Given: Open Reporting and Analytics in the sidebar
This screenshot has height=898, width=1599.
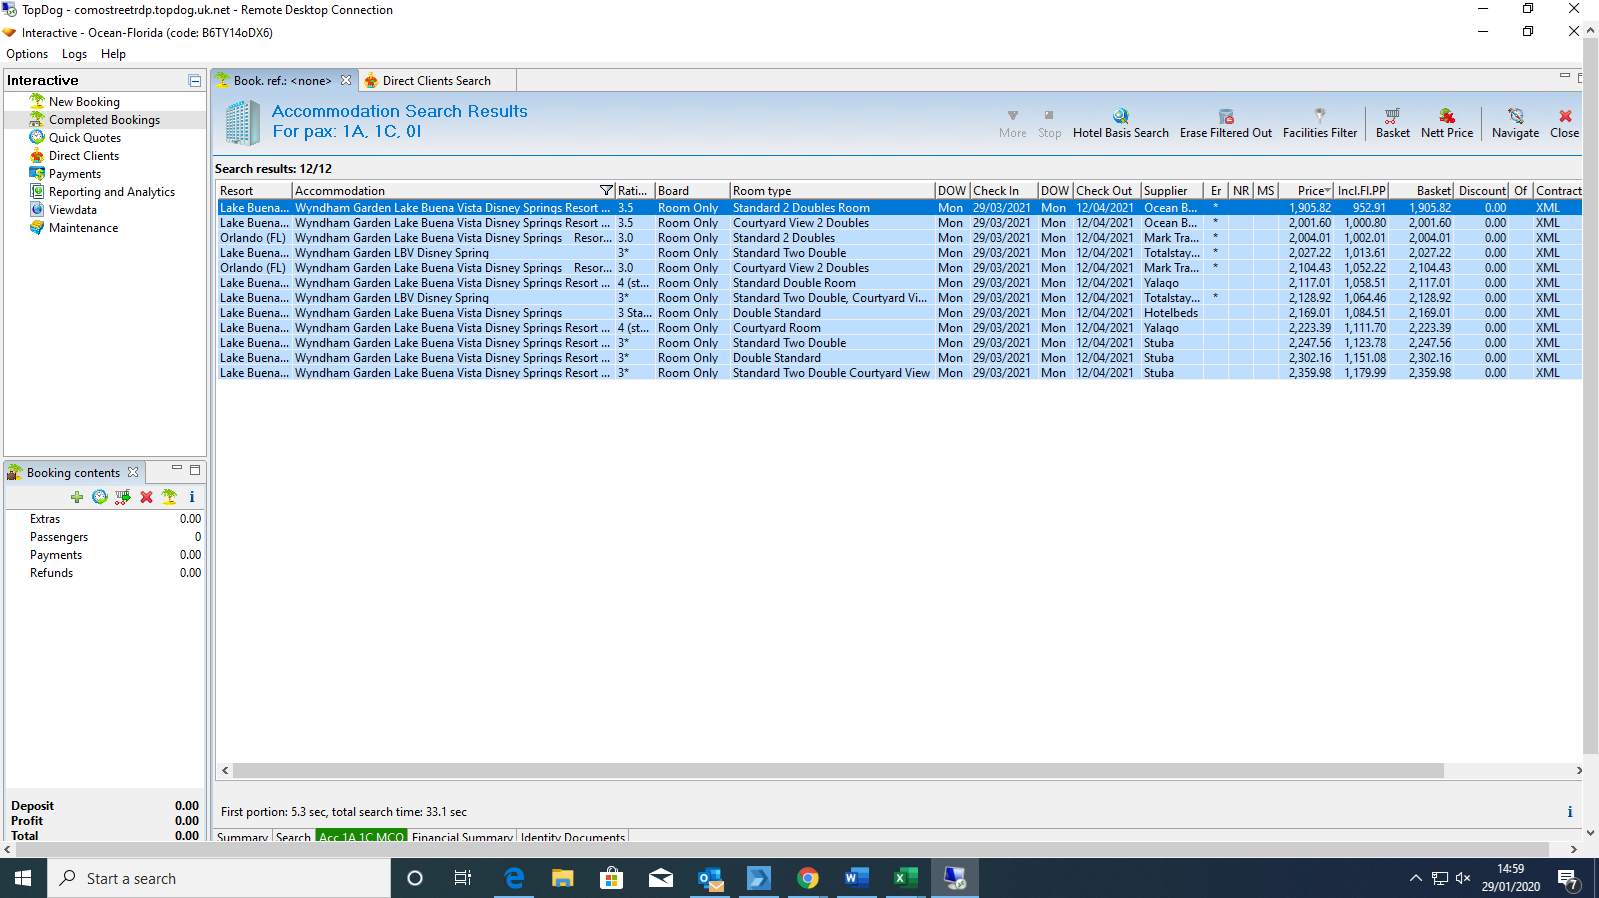Looking at the screenshot, I should coord(112,192).
